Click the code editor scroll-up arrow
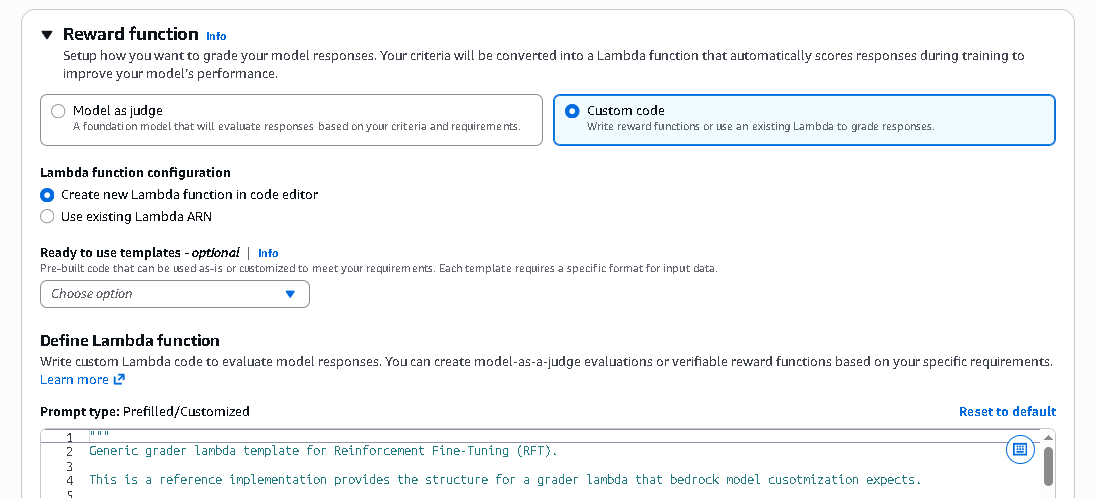Image resolution: width=1096 pixels, height=498 pixels. point(1048,438)
